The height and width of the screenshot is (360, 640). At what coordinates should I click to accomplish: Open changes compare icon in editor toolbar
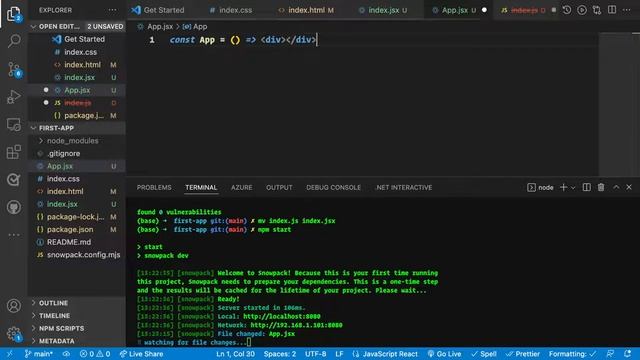[597, 10]
